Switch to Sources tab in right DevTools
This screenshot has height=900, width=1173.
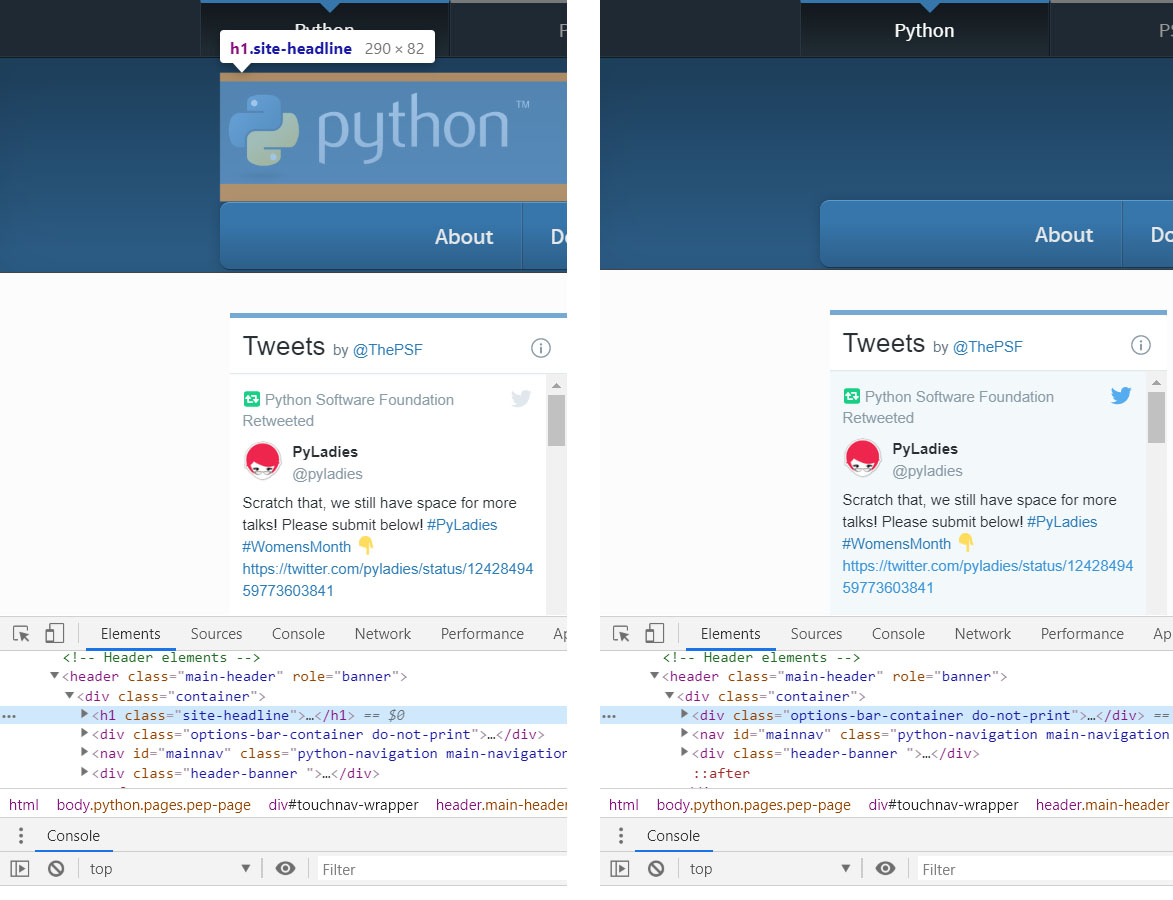tap(816, 634)
